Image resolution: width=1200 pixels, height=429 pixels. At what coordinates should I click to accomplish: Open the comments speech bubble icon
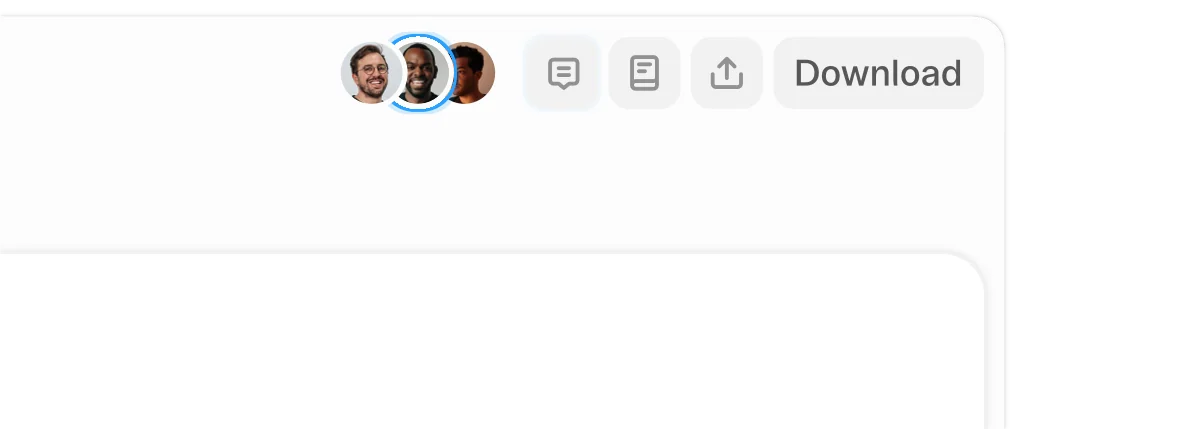564,73
